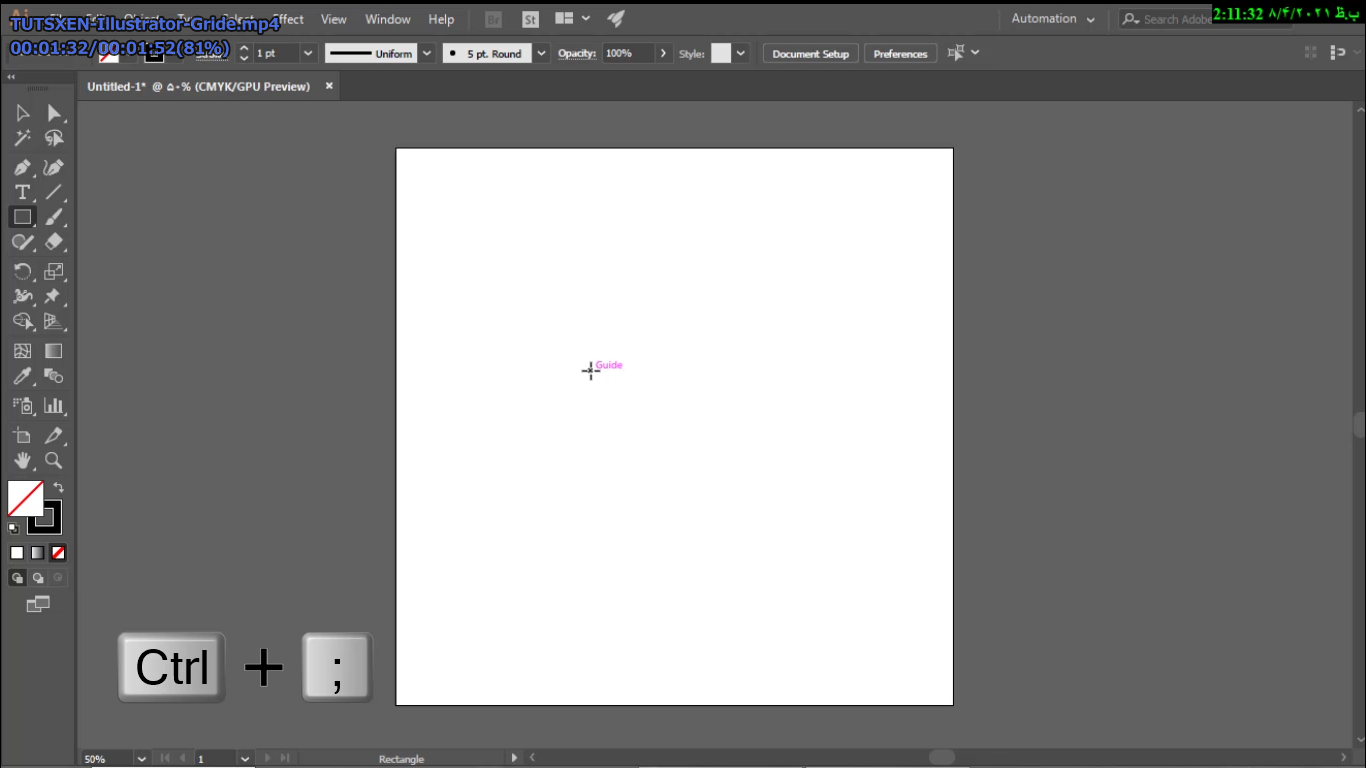Select the Eraser tool

click(x=54, y=242)
